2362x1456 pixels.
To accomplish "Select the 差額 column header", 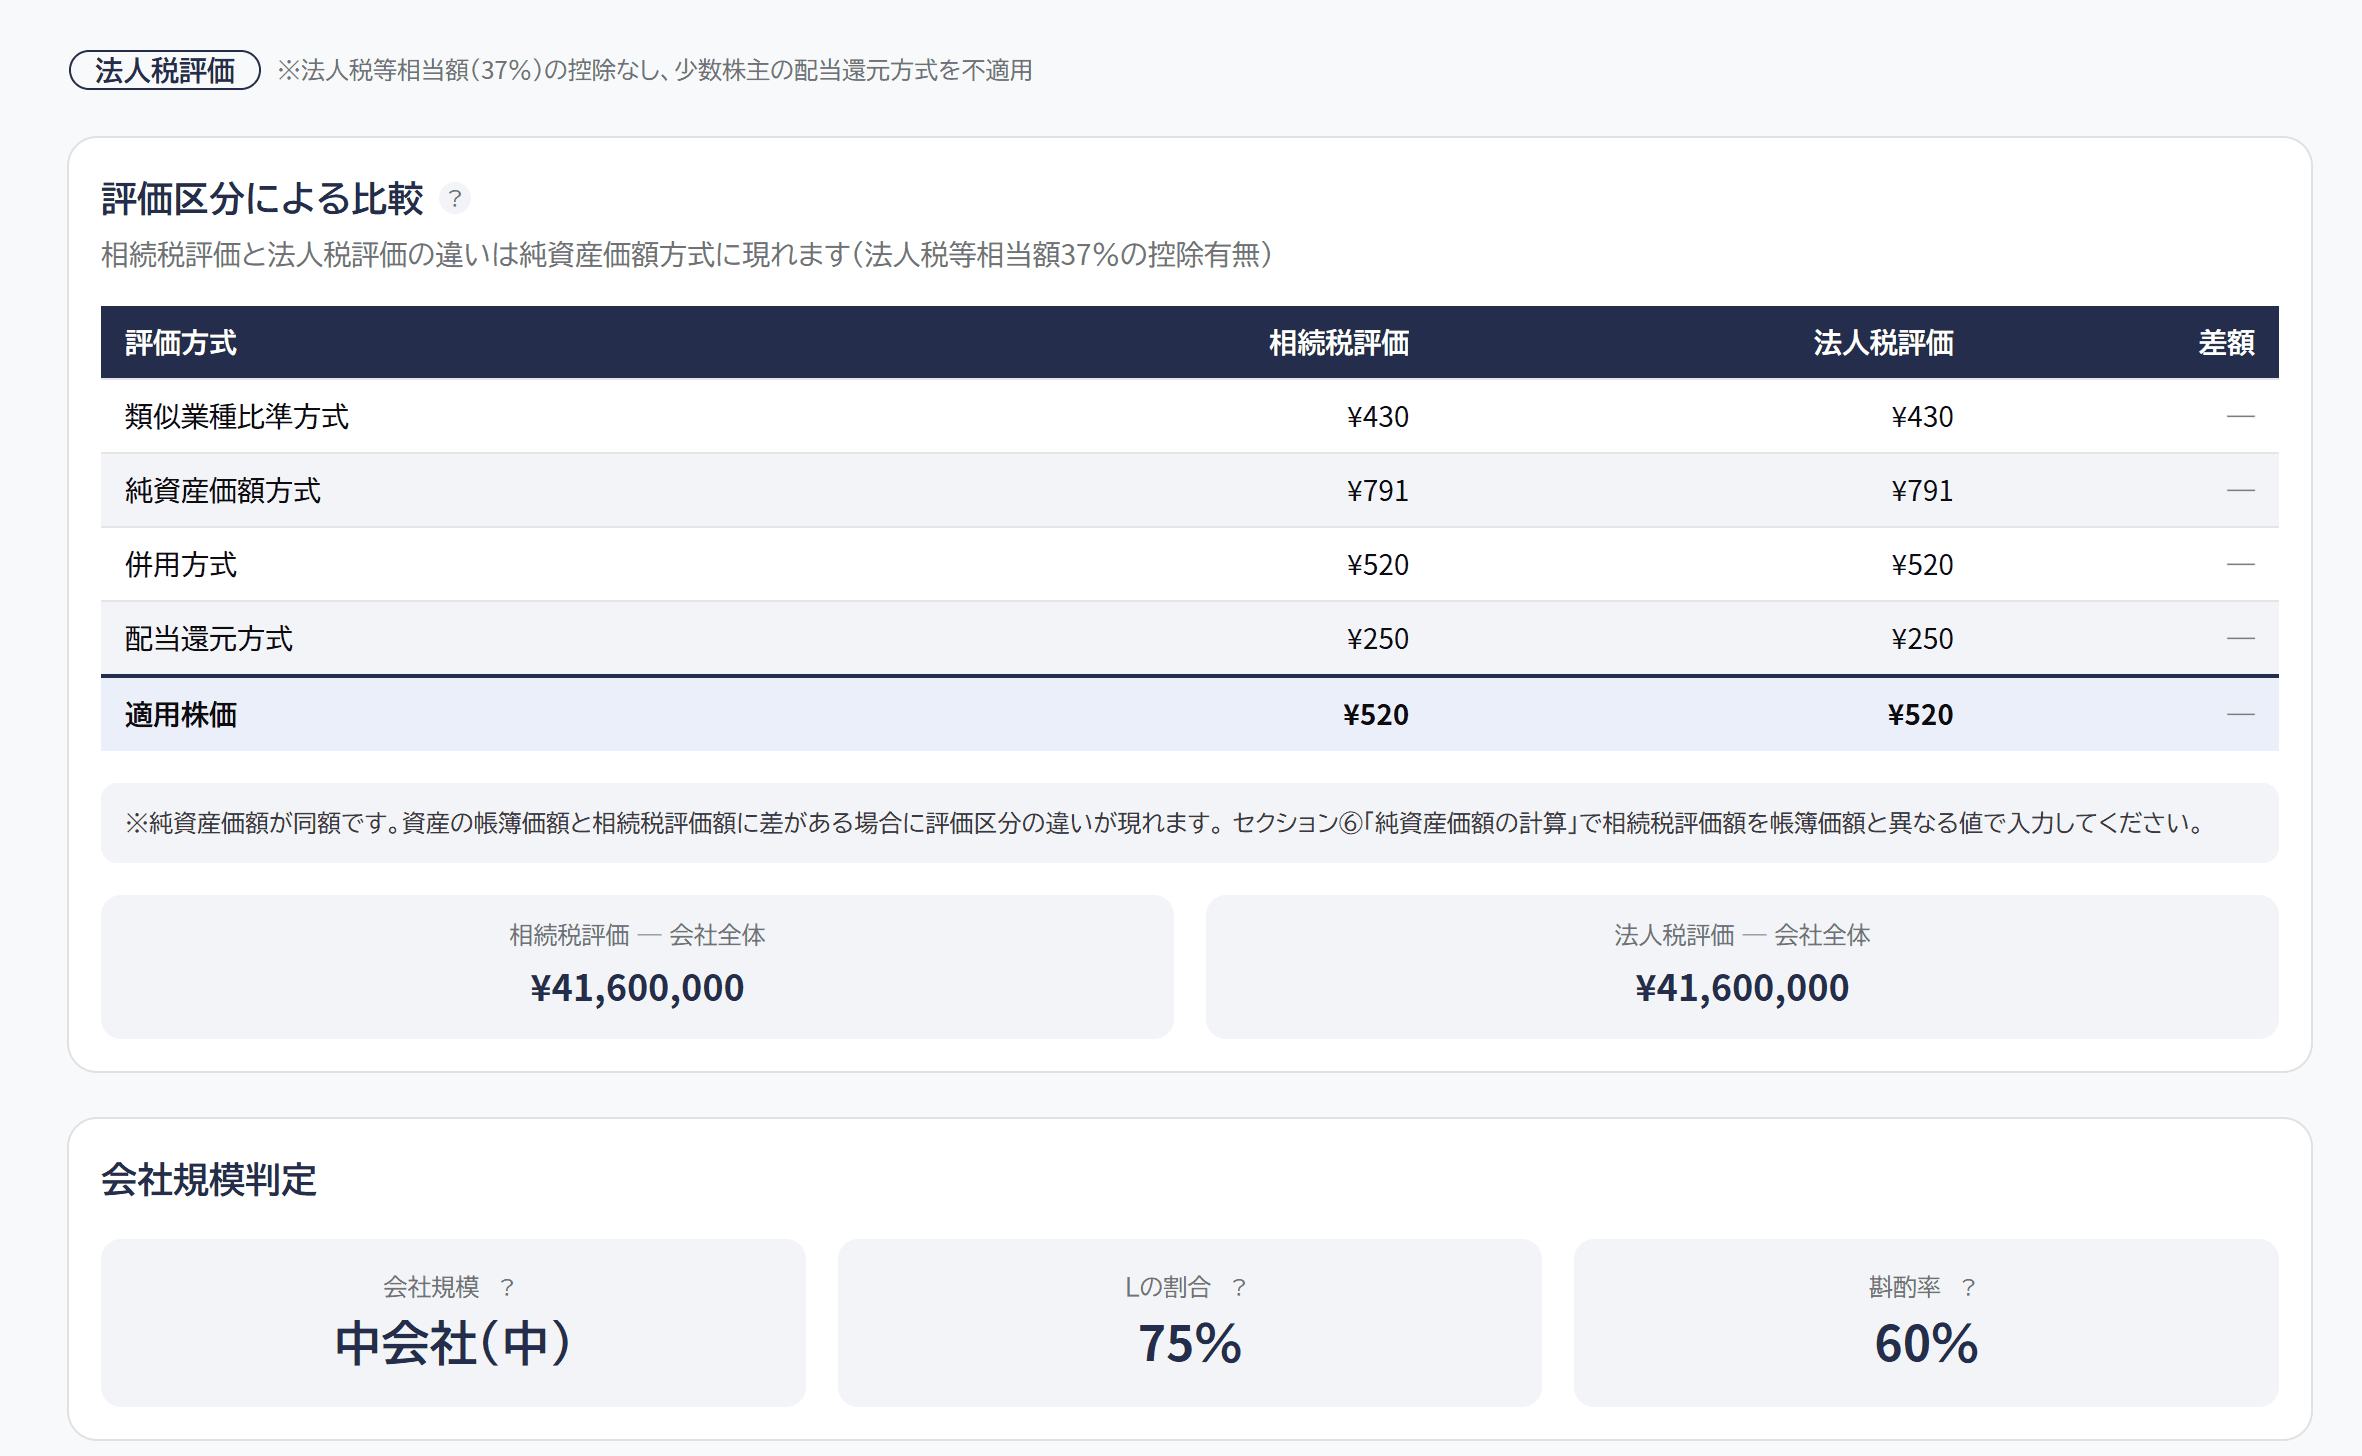I will [2226, 343].
